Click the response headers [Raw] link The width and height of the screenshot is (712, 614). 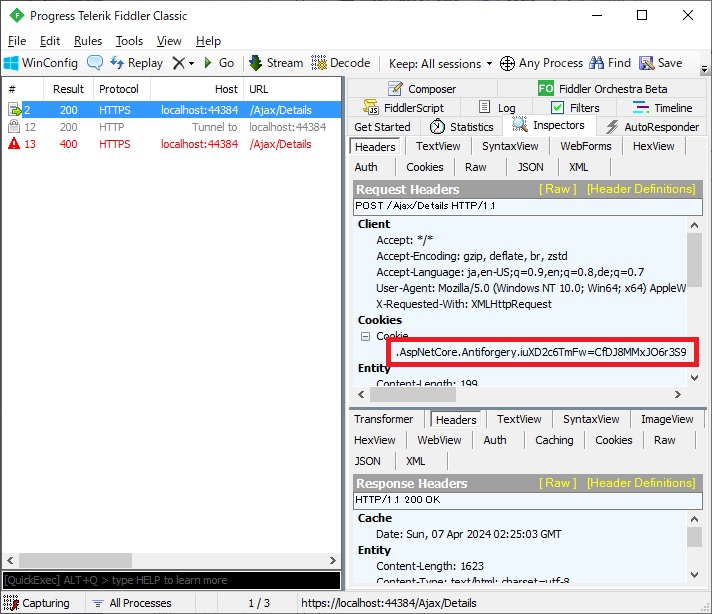tap(557, 483)
